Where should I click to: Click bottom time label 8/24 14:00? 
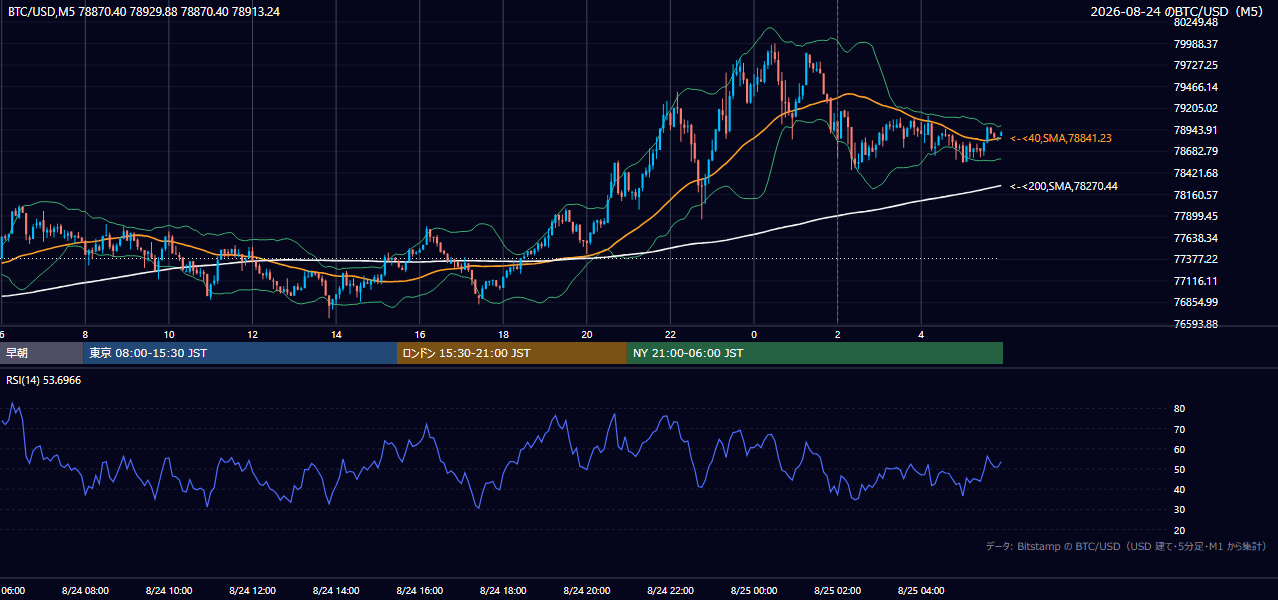[x=335, y=591]
